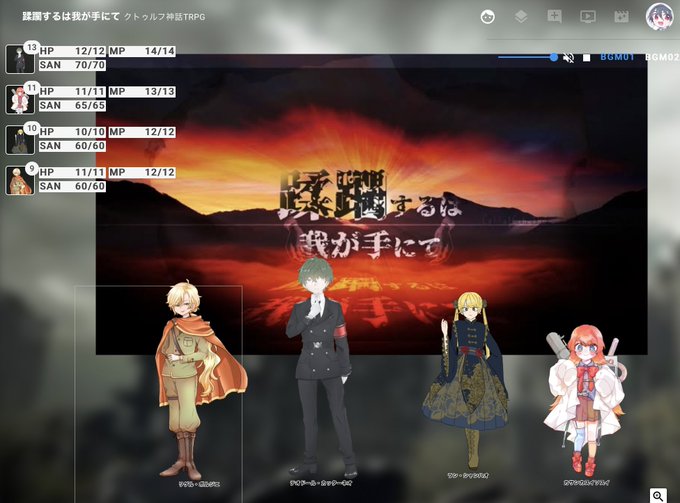680x503 pixels.
Task: Open the cut-in clapperboard icon
Action: 621,17
